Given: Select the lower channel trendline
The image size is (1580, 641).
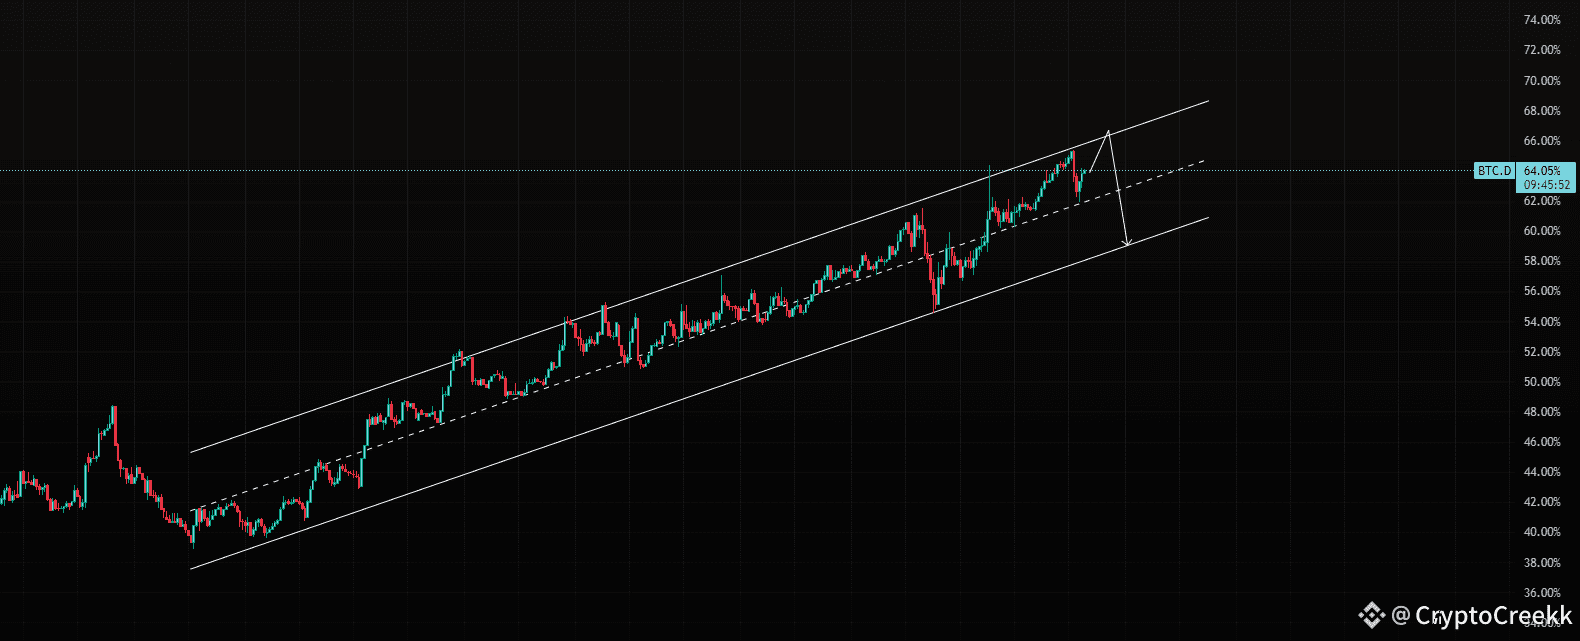Looking at the screenshot, I should [x=700, y=393].
